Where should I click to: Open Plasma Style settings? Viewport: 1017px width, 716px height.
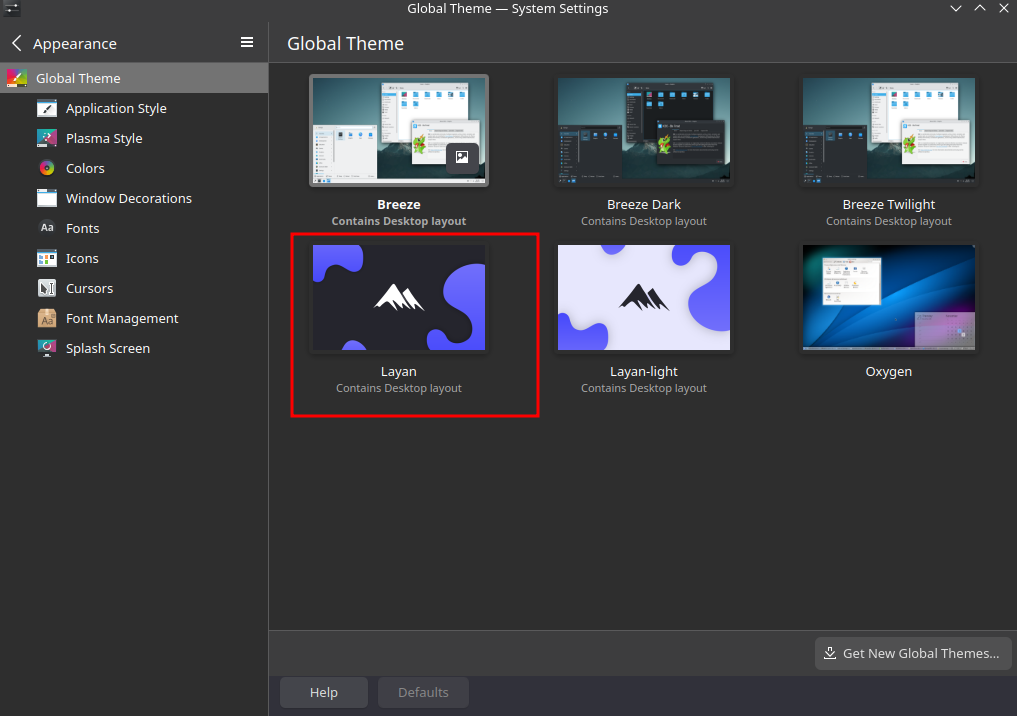[134, 138]
